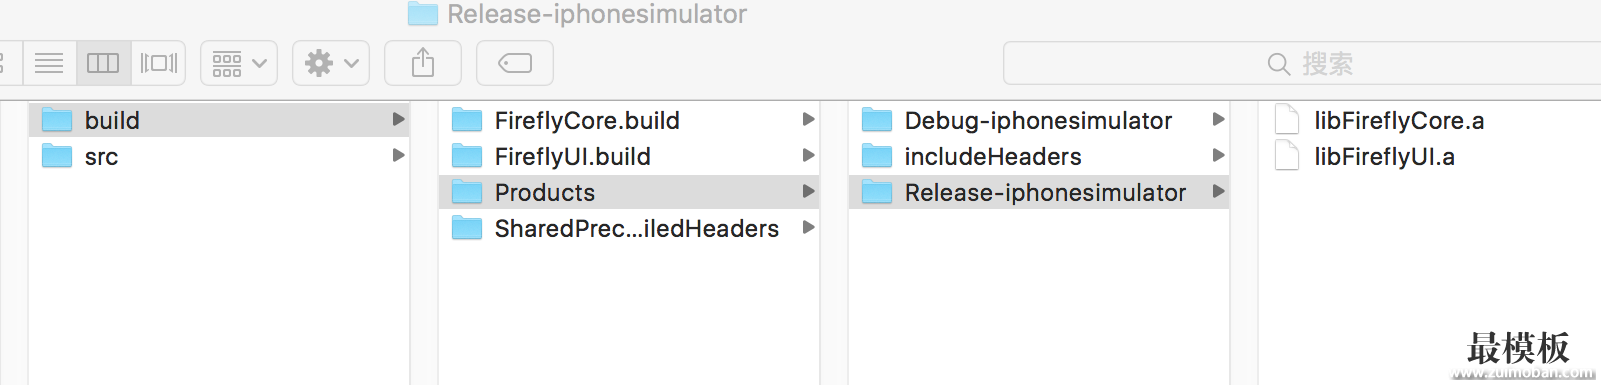Select the includeHeaders folder
Screen dimensions: 1601x385
point(1039,156)
